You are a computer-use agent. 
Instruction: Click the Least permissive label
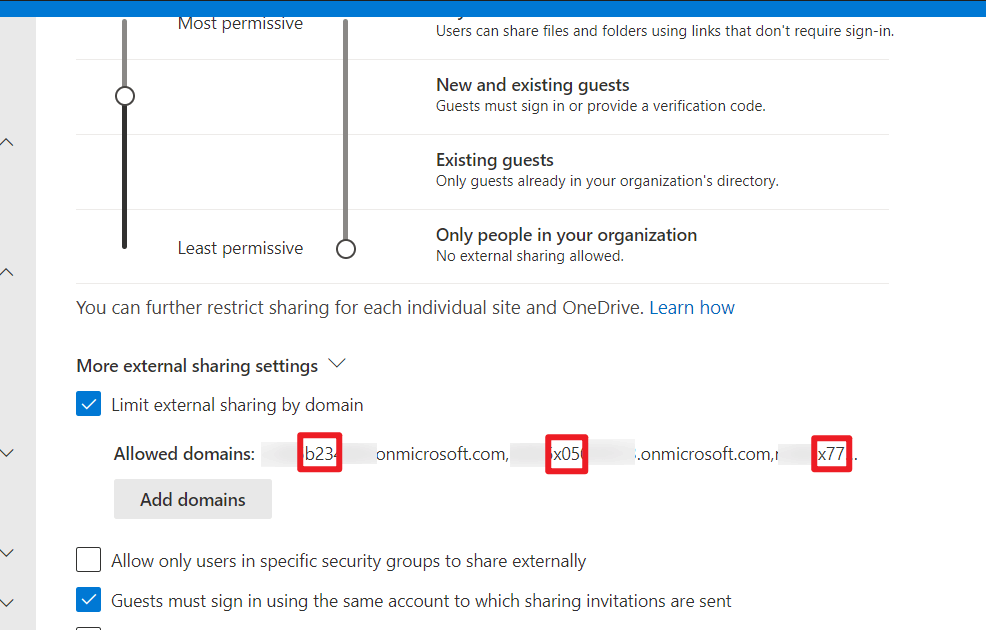coord(240,248)
